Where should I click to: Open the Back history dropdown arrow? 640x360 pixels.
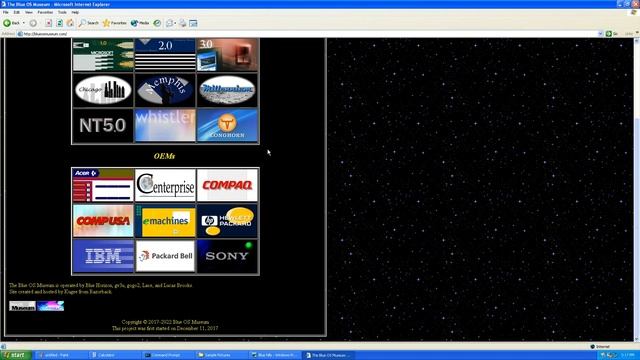click(24, 23)
